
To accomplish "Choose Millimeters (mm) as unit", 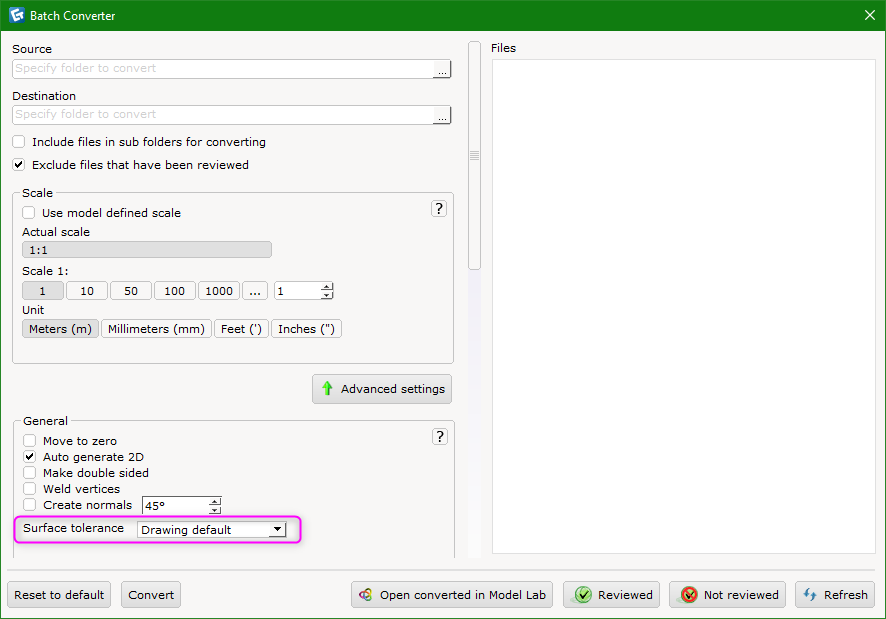I will tap(157, 329).
